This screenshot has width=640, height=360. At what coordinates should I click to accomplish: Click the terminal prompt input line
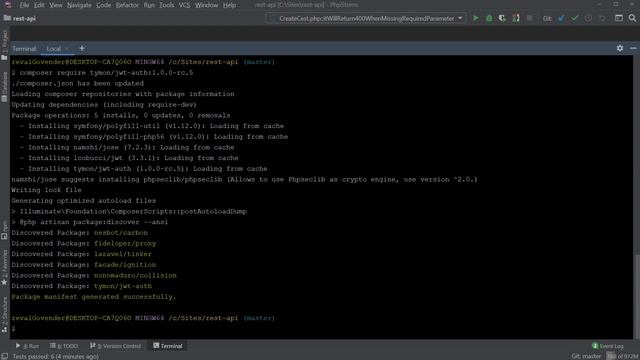[x=322, y=329]
